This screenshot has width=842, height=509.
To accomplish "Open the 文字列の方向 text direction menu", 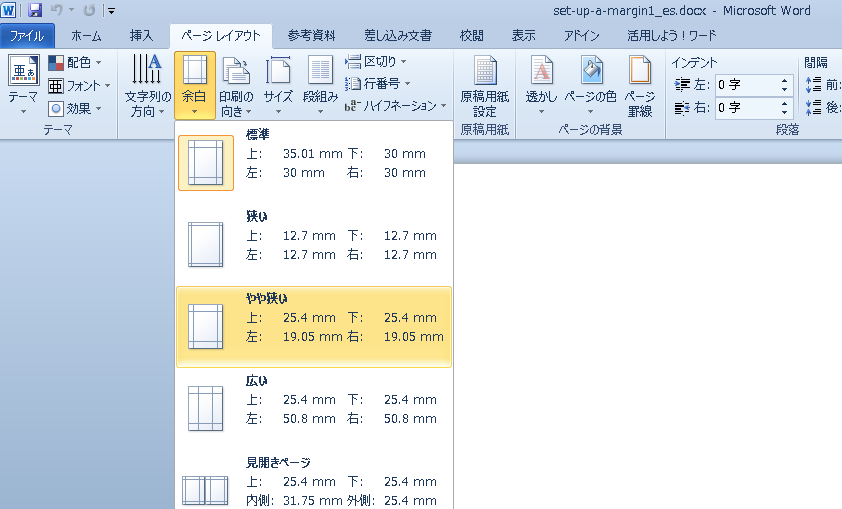I will click(x=148, y=85).
